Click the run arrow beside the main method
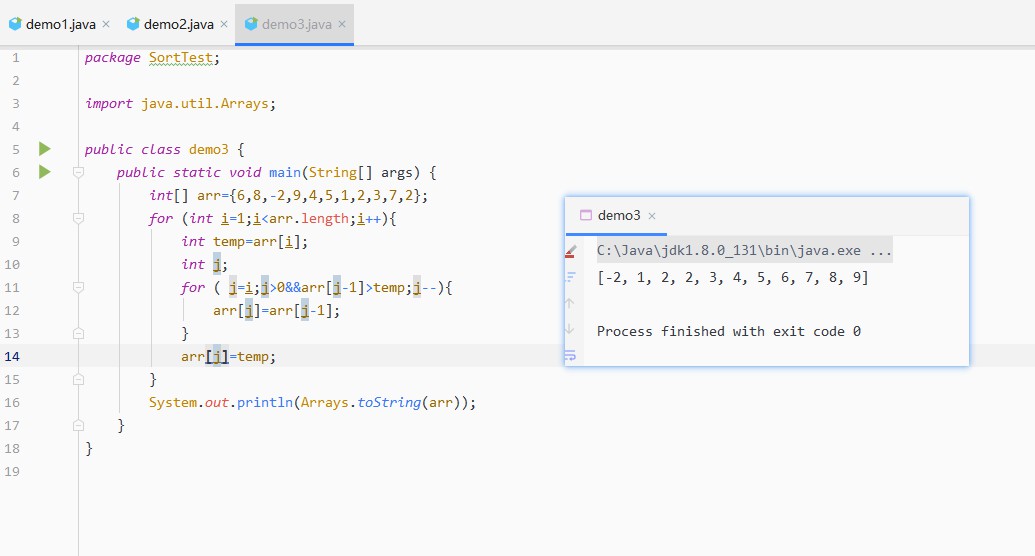1035x556 pixels. 44,172
